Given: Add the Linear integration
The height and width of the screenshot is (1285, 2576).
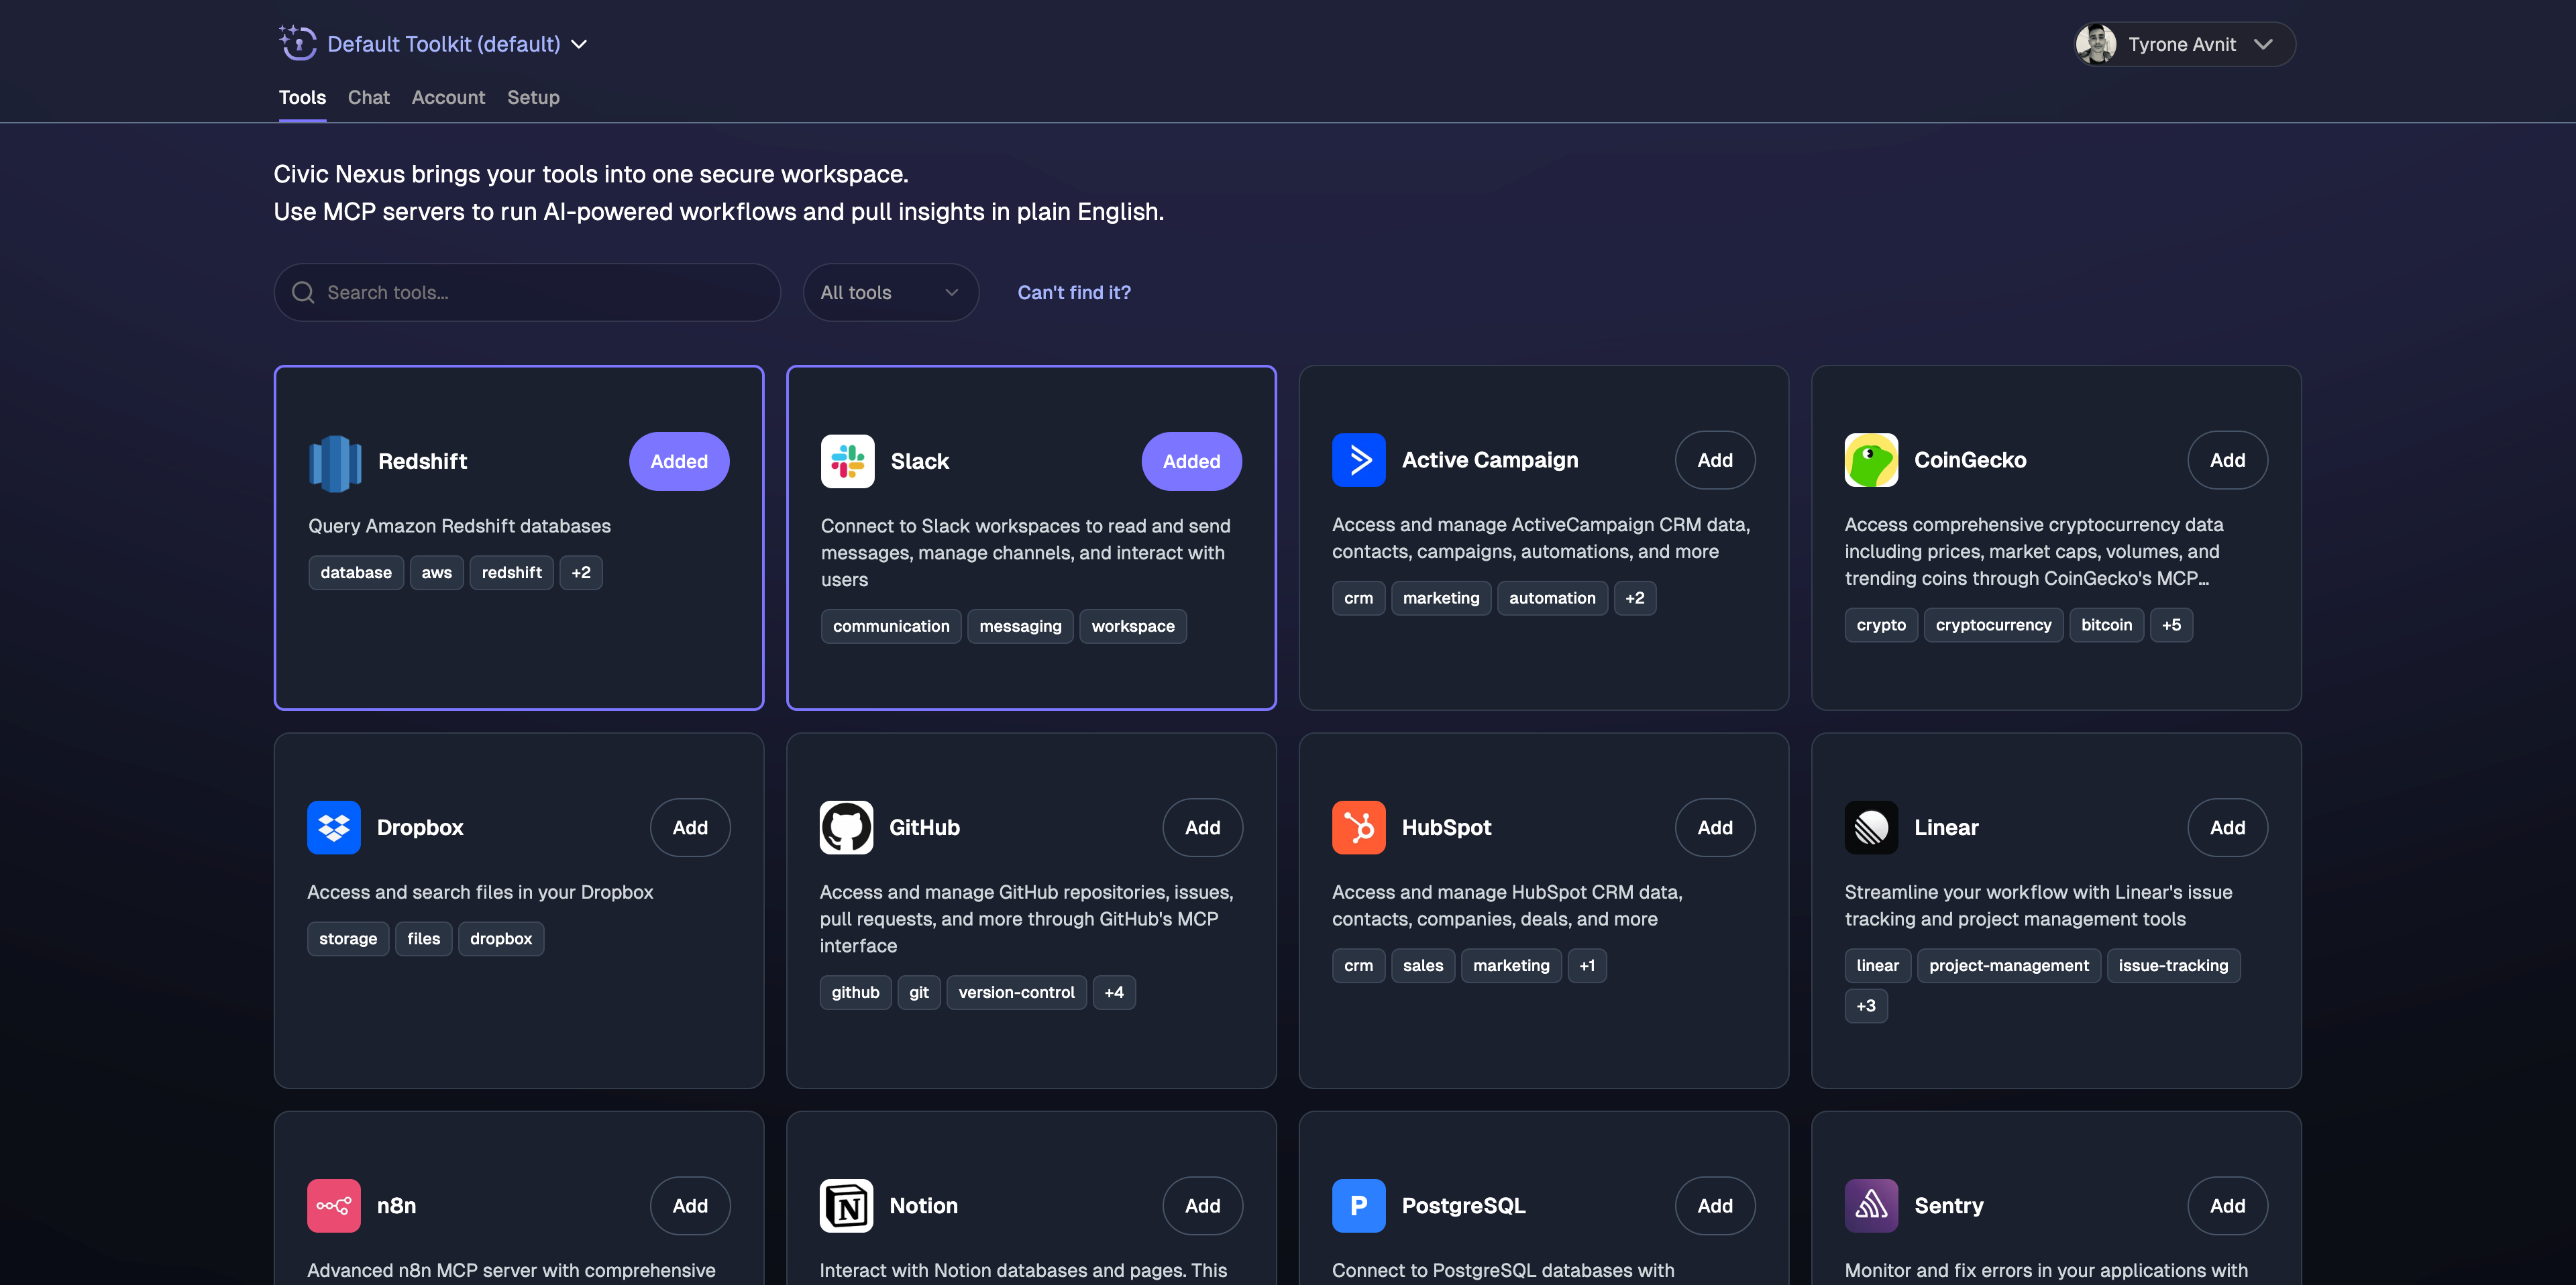Looking at the screenshot, I should (2227, 827).
